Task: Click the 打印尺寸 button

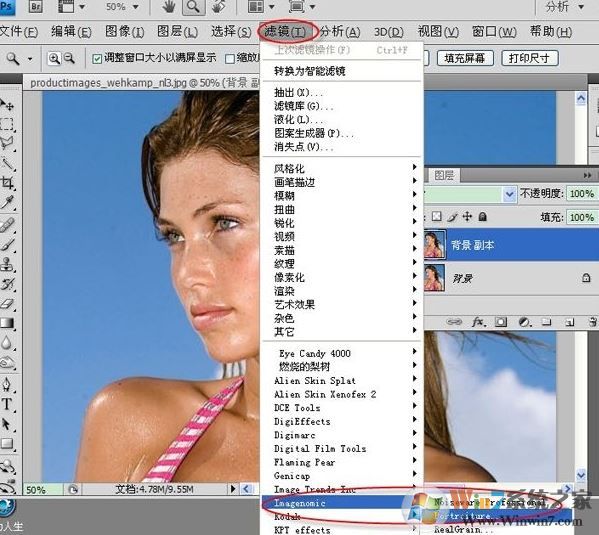Action: point(529,58)
